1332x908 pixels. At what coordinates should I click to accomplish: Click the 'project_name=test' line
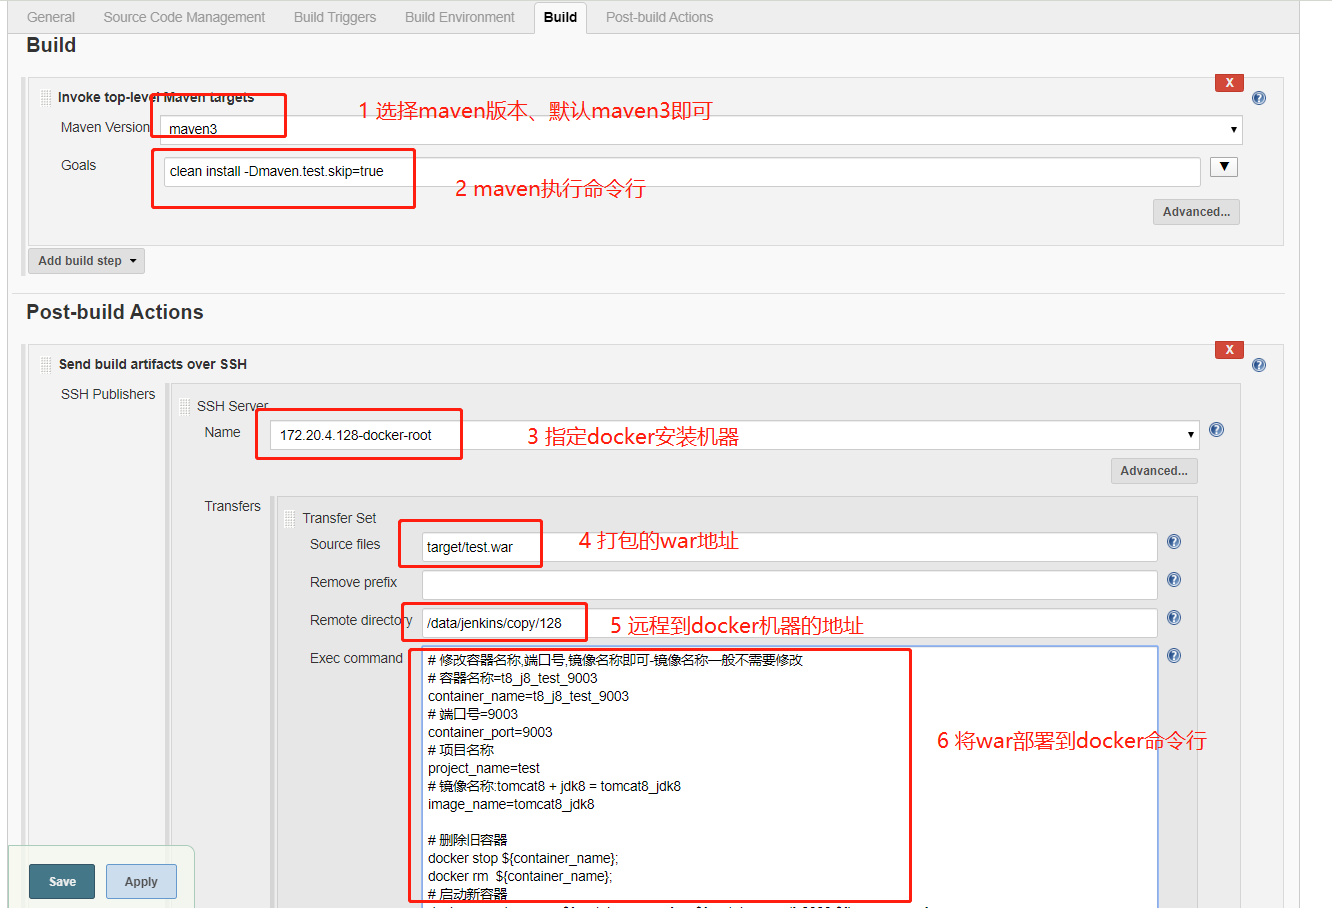(484, 768)
